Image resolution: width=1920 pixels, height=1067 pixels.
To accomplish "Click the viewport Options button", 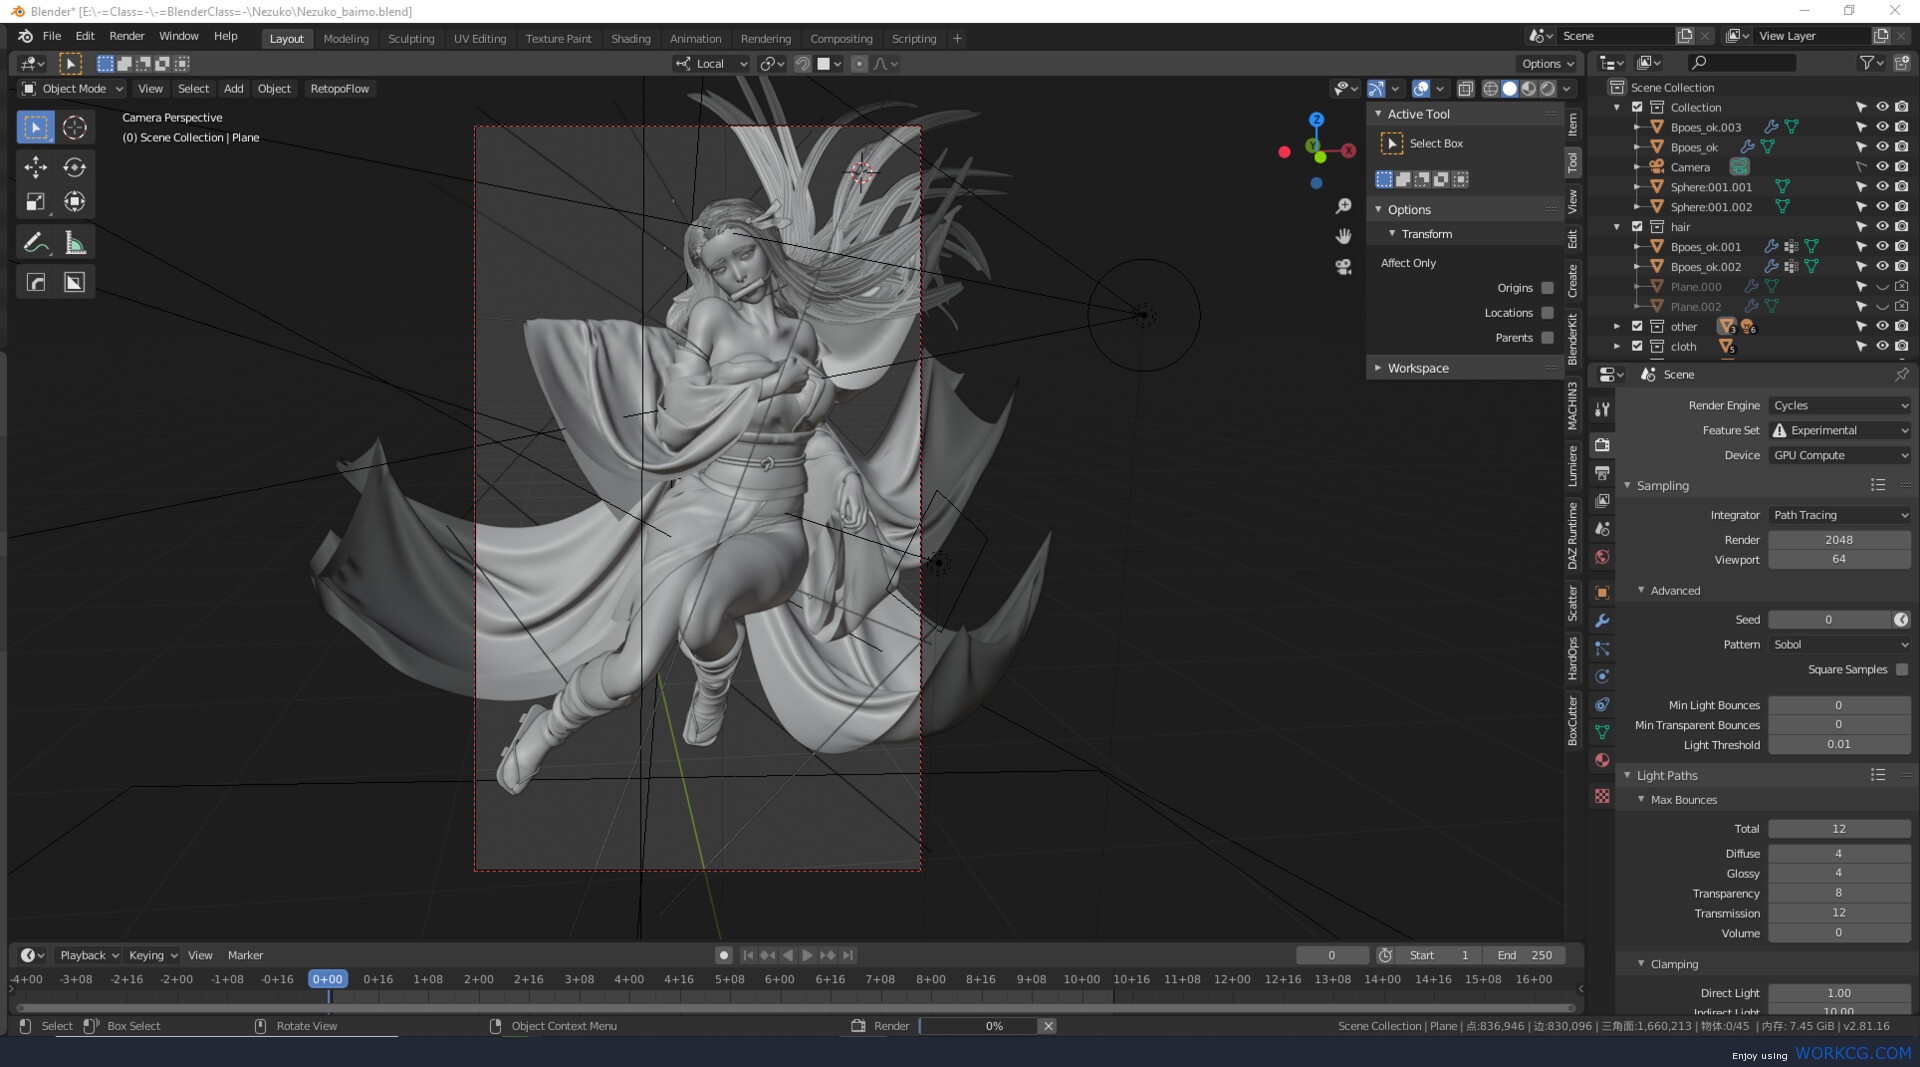I will click(x=1547, y=64).
